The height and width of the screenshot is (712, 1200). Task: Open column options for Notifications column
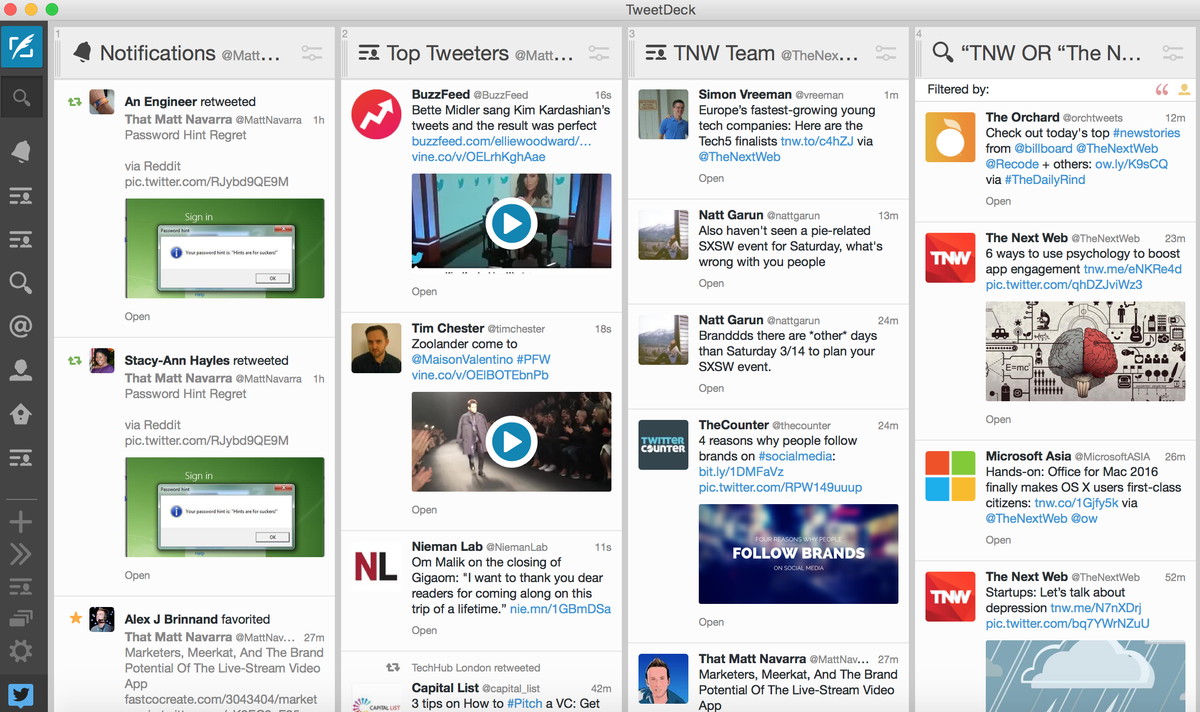tap(312, 54)
